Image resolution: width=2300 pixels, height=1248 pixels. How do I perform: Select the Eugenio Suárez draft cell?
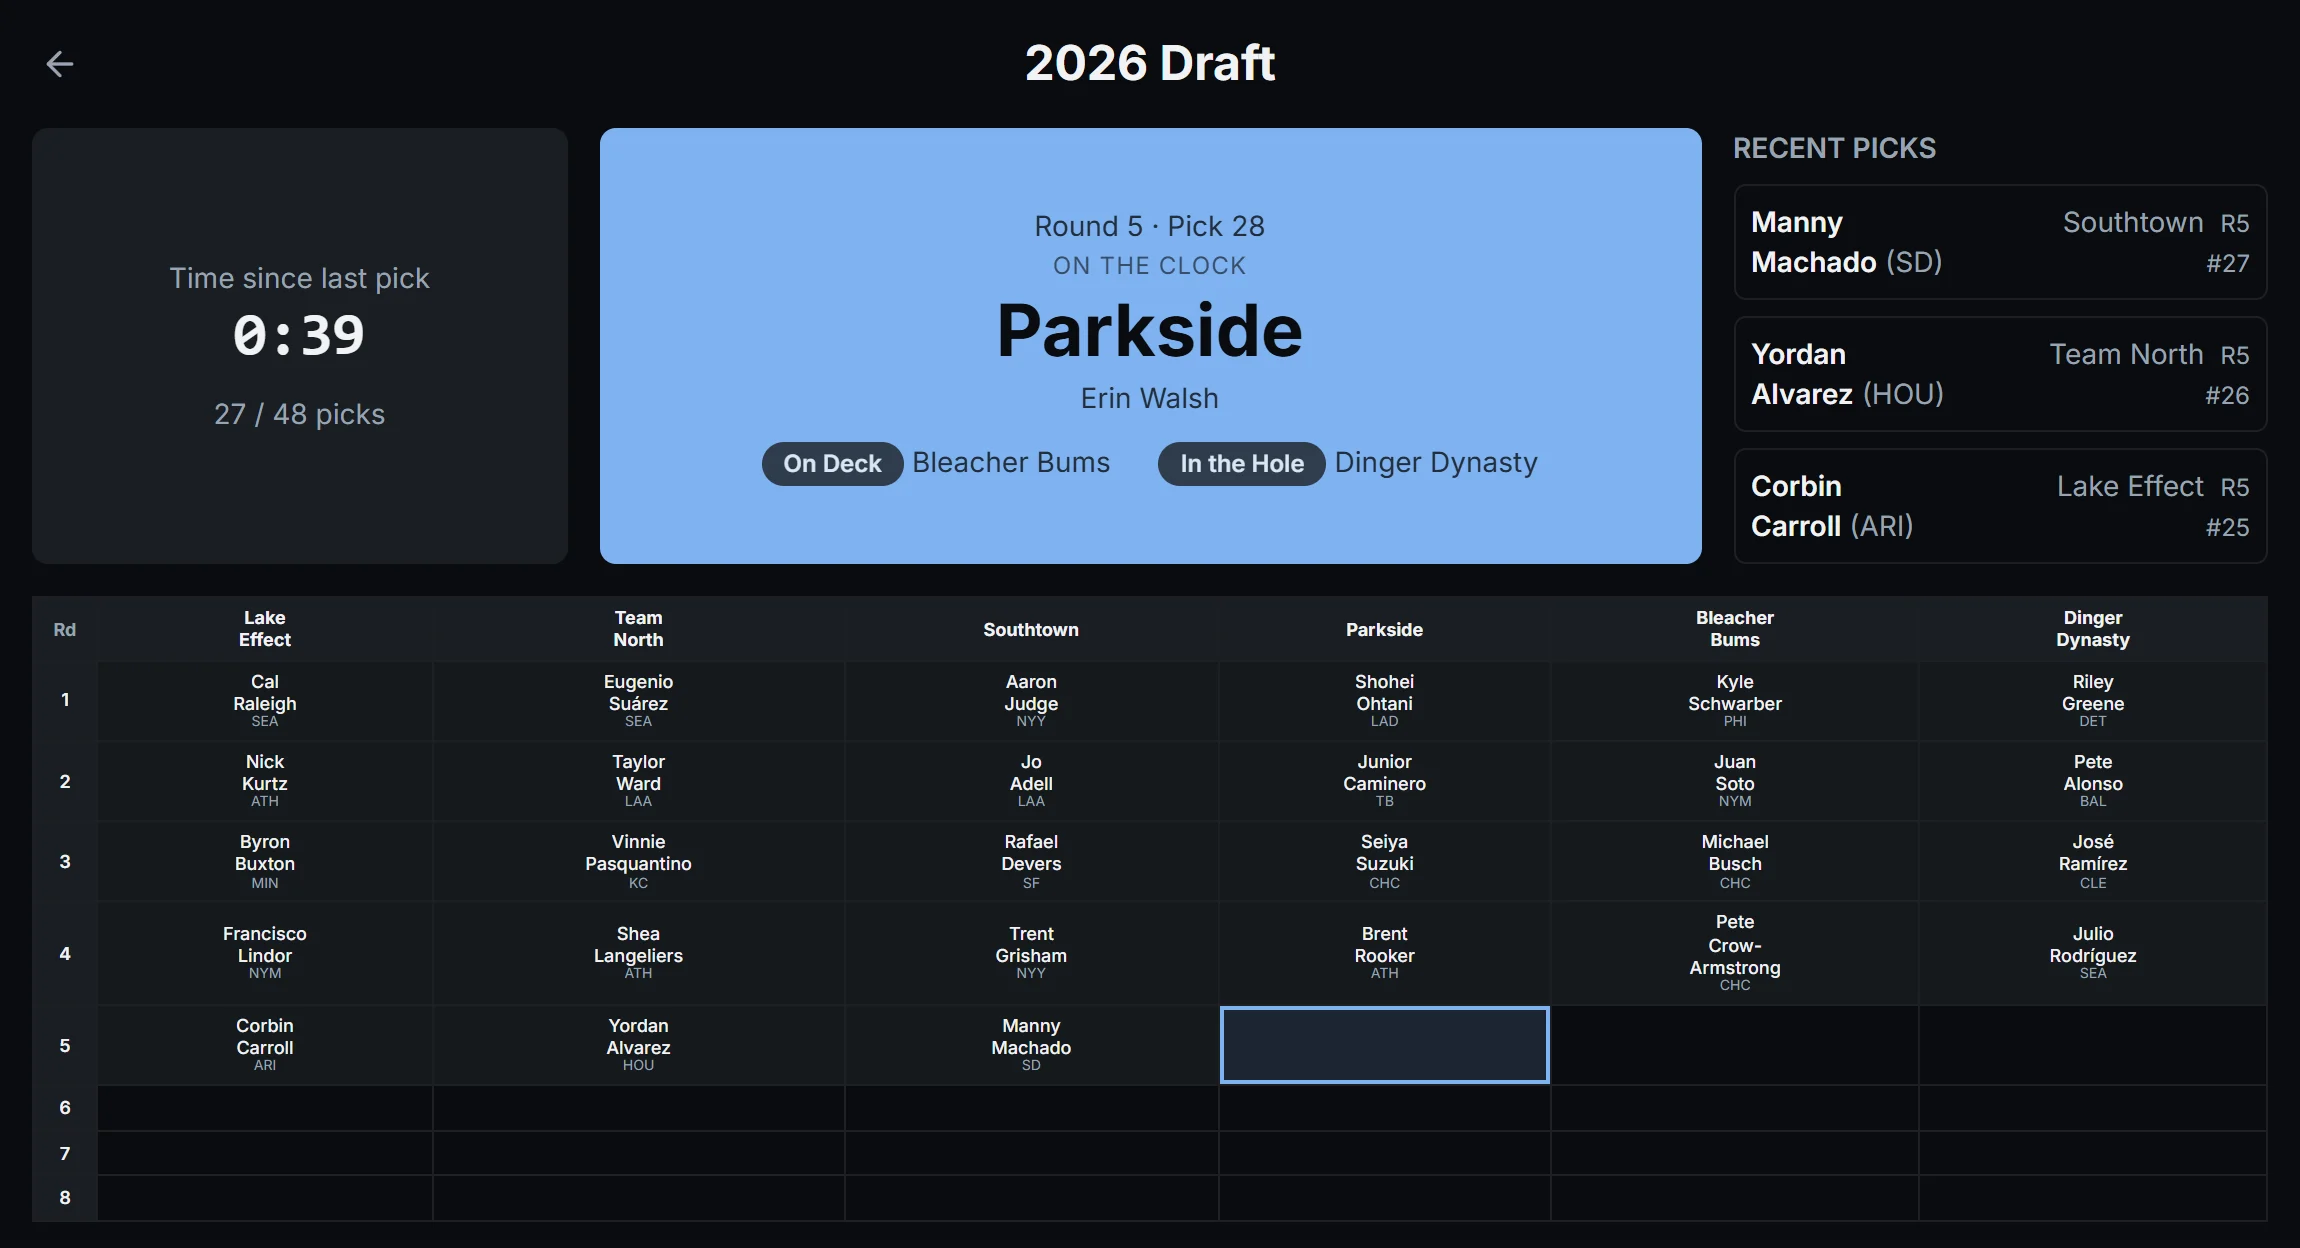coord(638,700)
